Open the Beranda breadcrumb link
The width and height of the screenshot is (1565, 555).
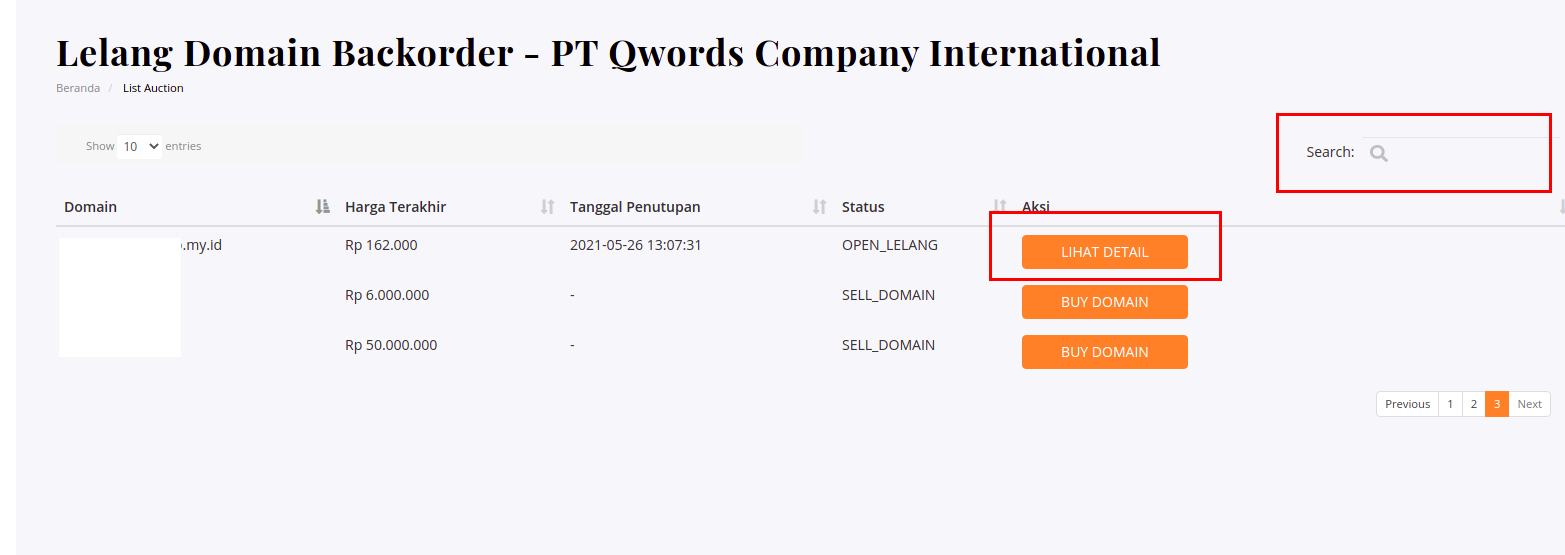pos(78,88)
